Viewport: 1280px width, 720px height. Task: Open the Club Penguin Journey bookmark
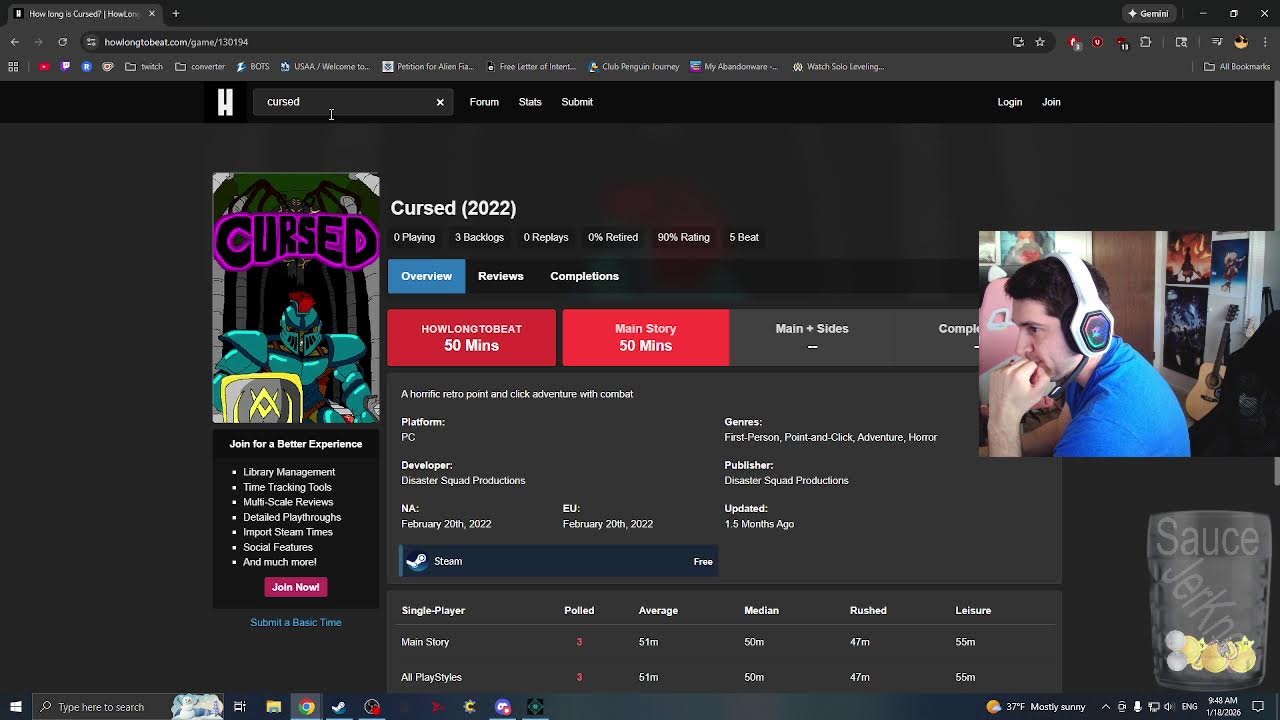point(634,67)
